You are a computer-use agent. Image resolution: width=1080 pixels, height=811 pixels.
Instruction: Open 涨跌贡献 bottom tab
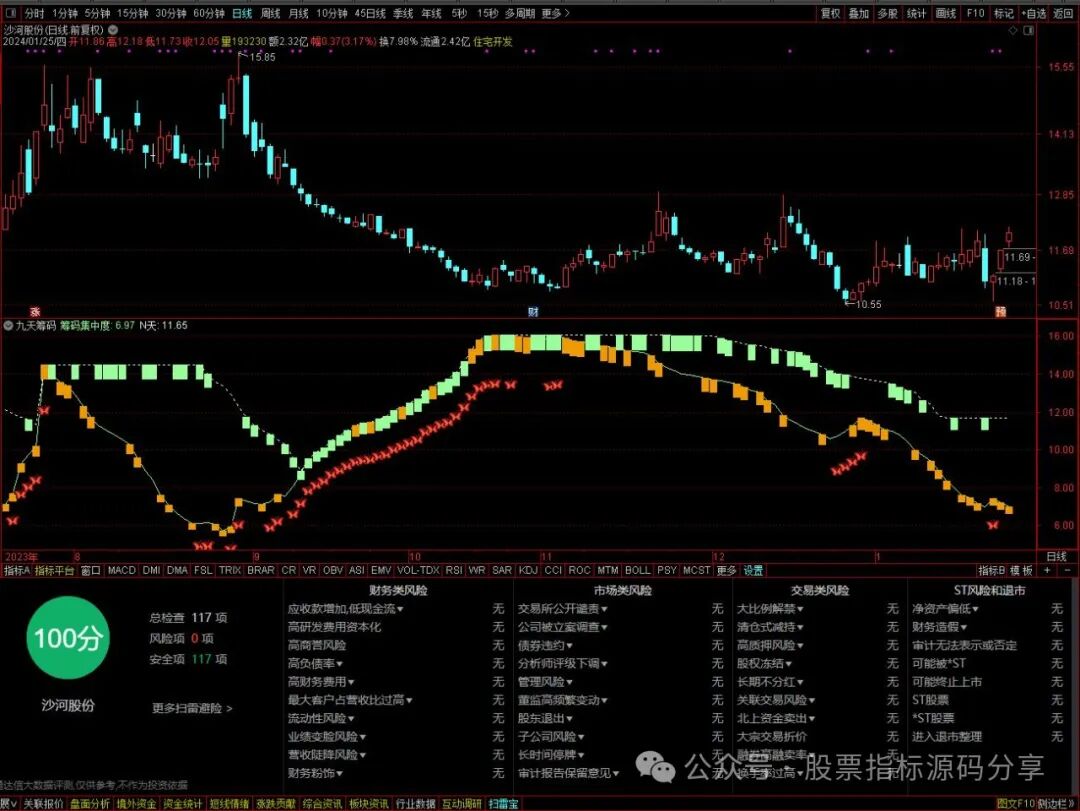(276, 803)
